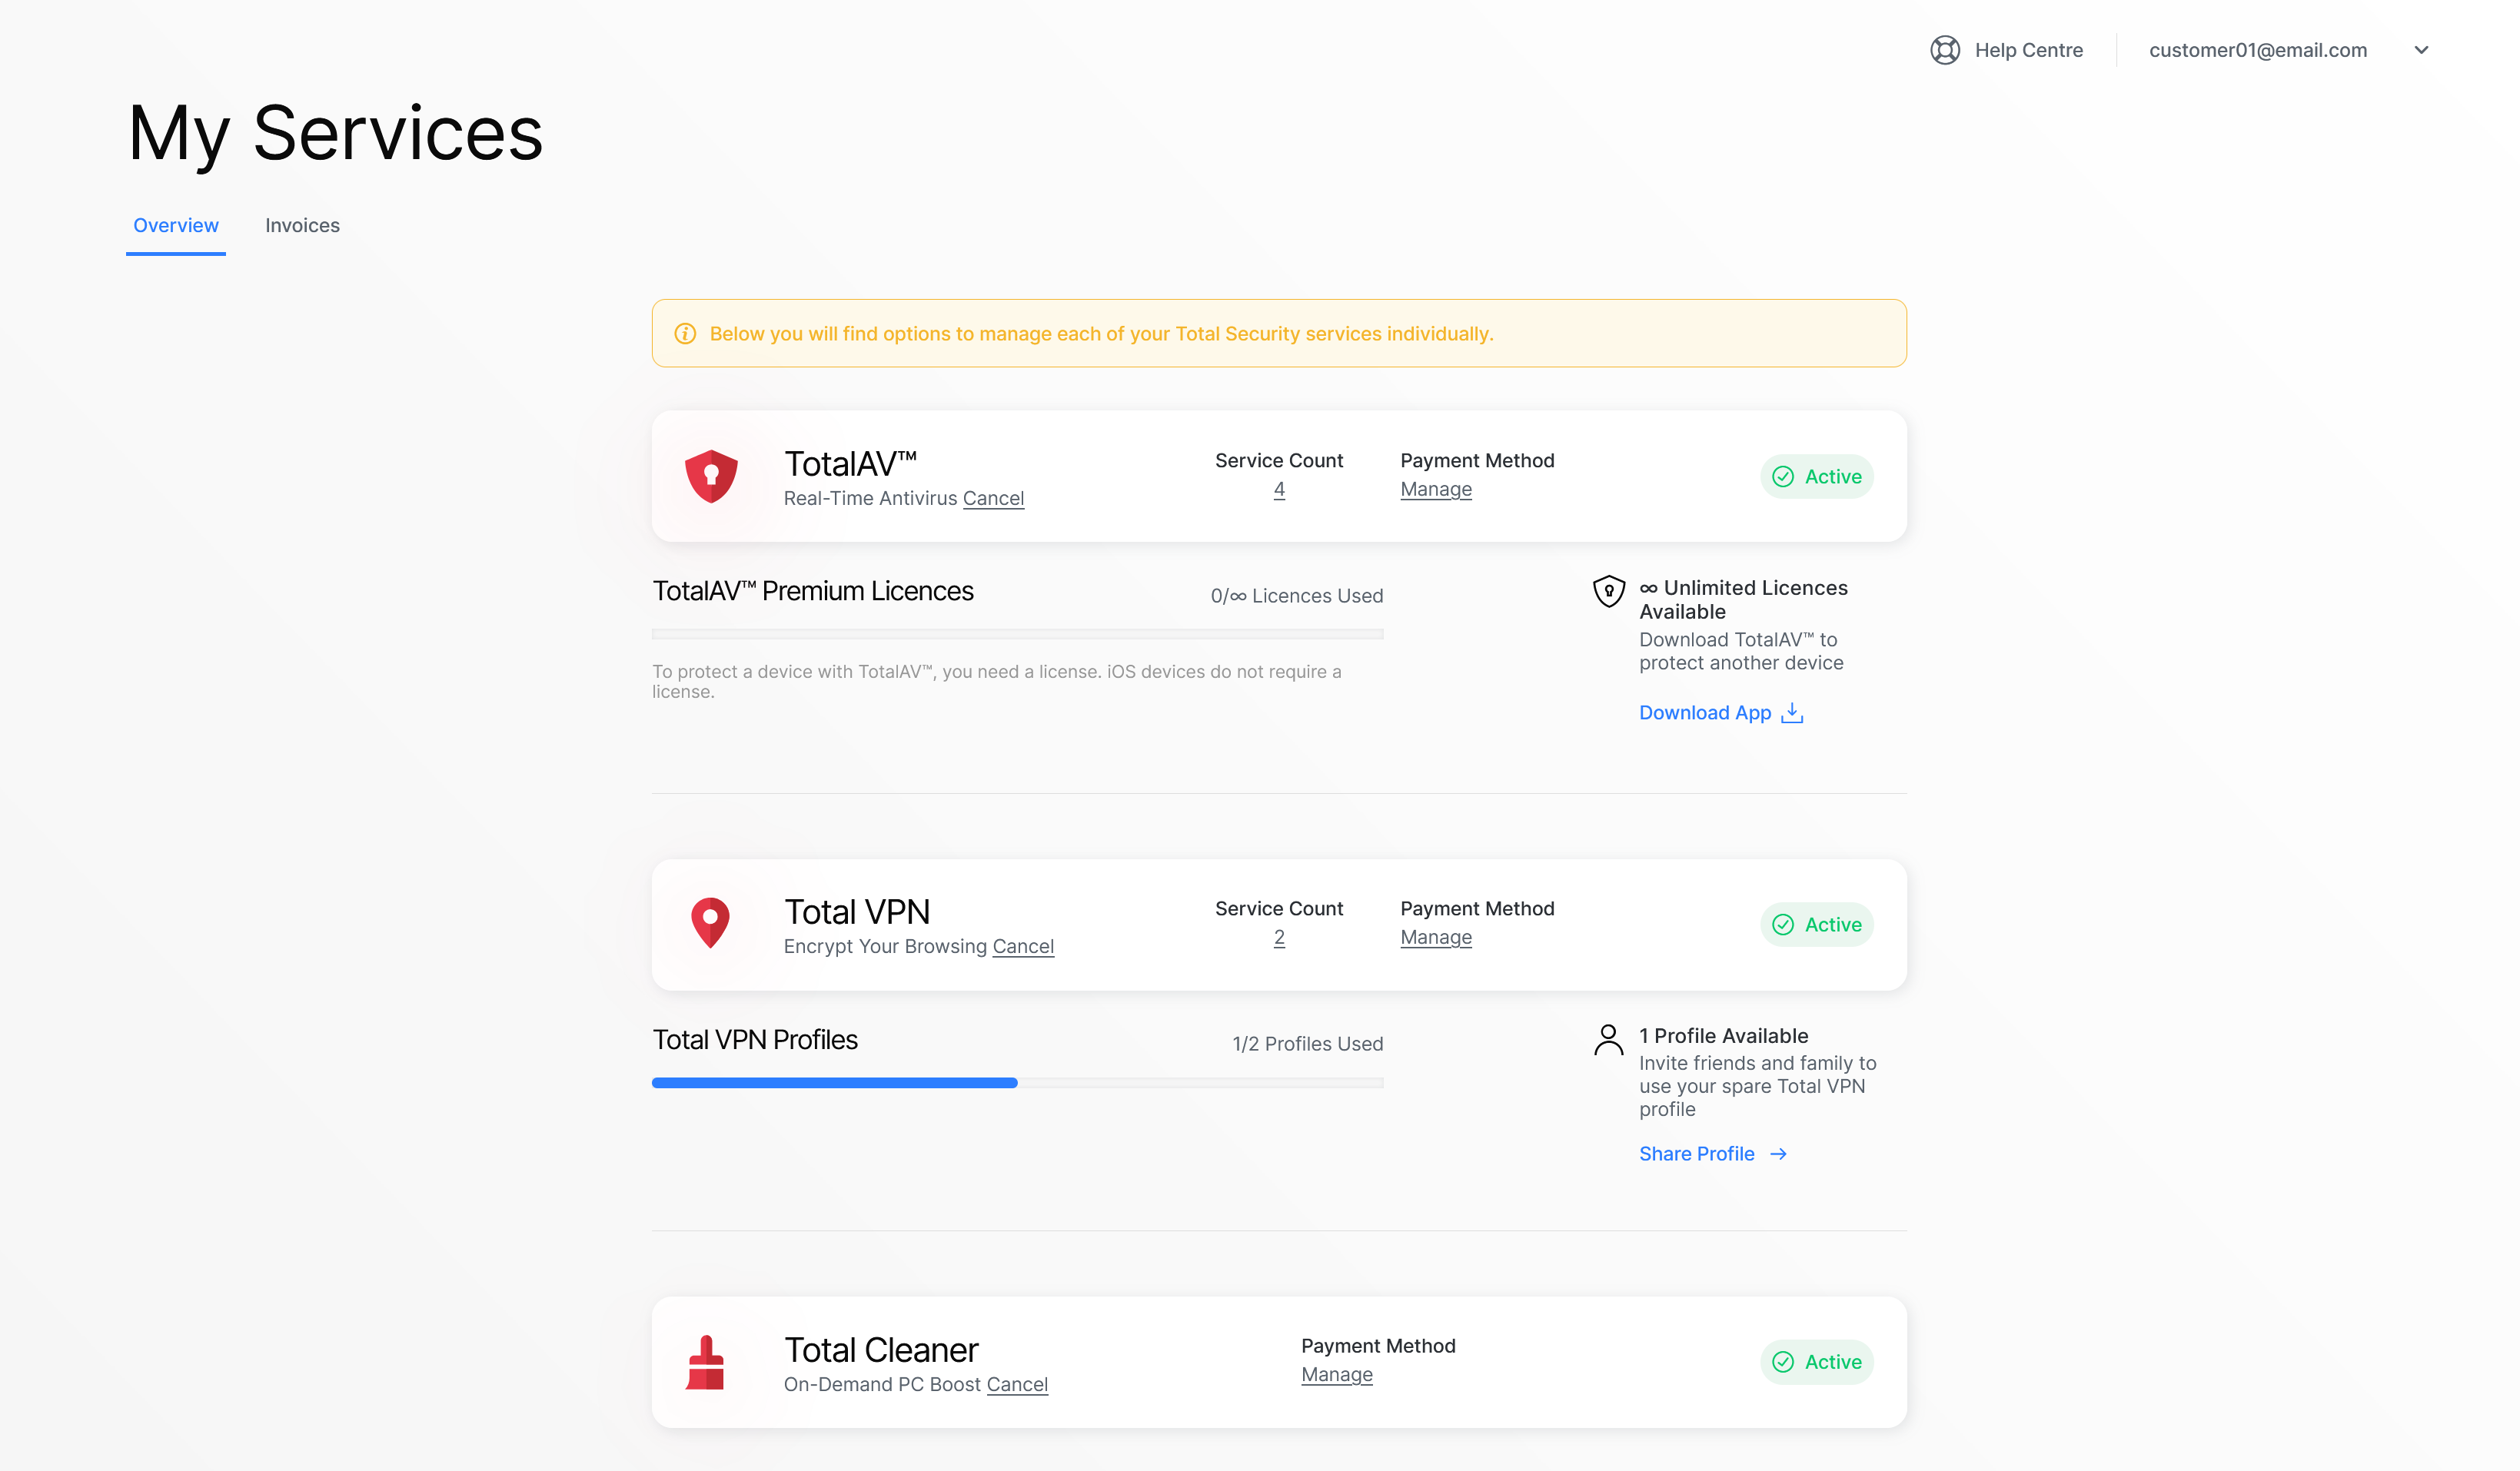The height and width of the screenshot is (1471, 2520).
Task: Cancel the TotalAV Real-Time Antivirus service
Action: 993,498
